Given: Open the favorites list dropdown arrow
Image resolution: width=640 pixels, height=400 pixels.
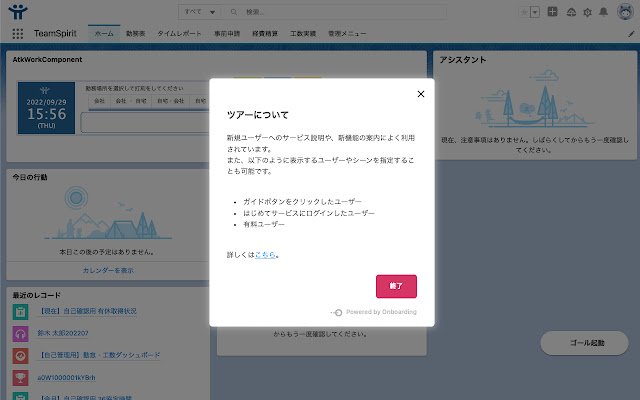Looking at the screenshot, I should (535, 12).
